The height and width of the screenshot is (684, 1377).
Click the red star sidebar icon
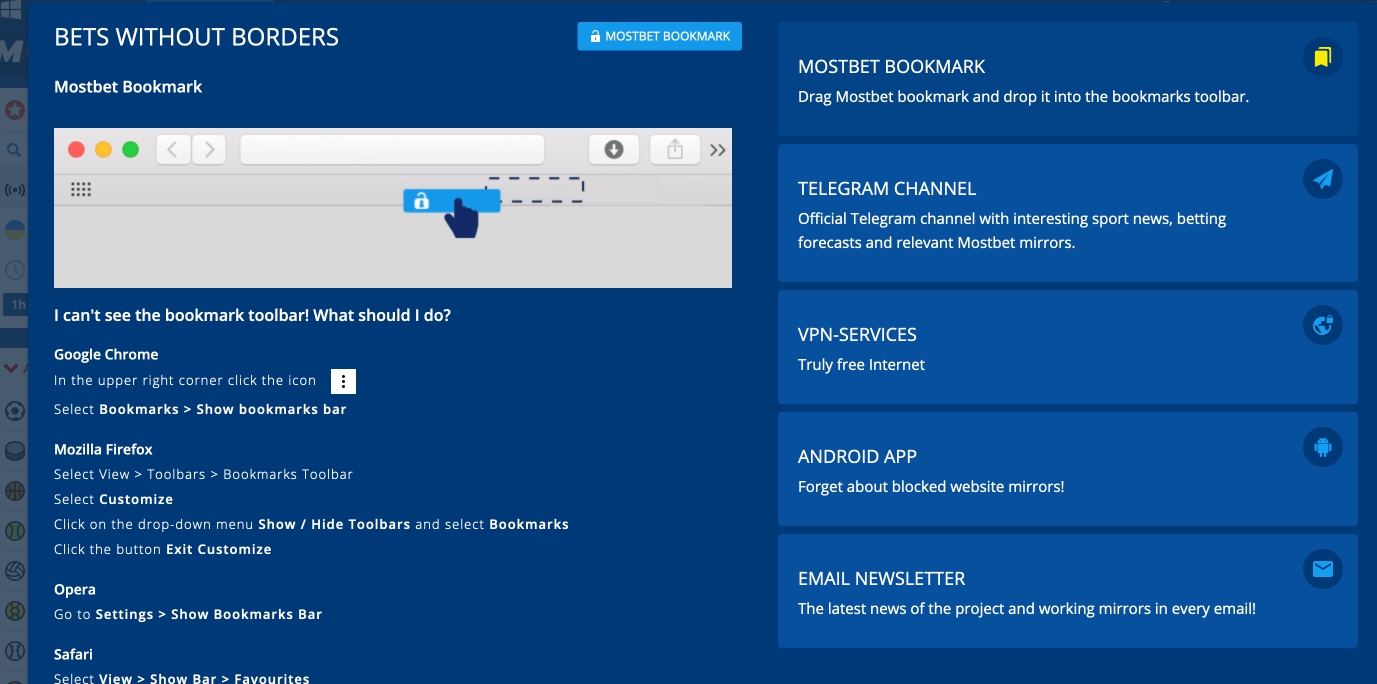(x=14, y=110)
